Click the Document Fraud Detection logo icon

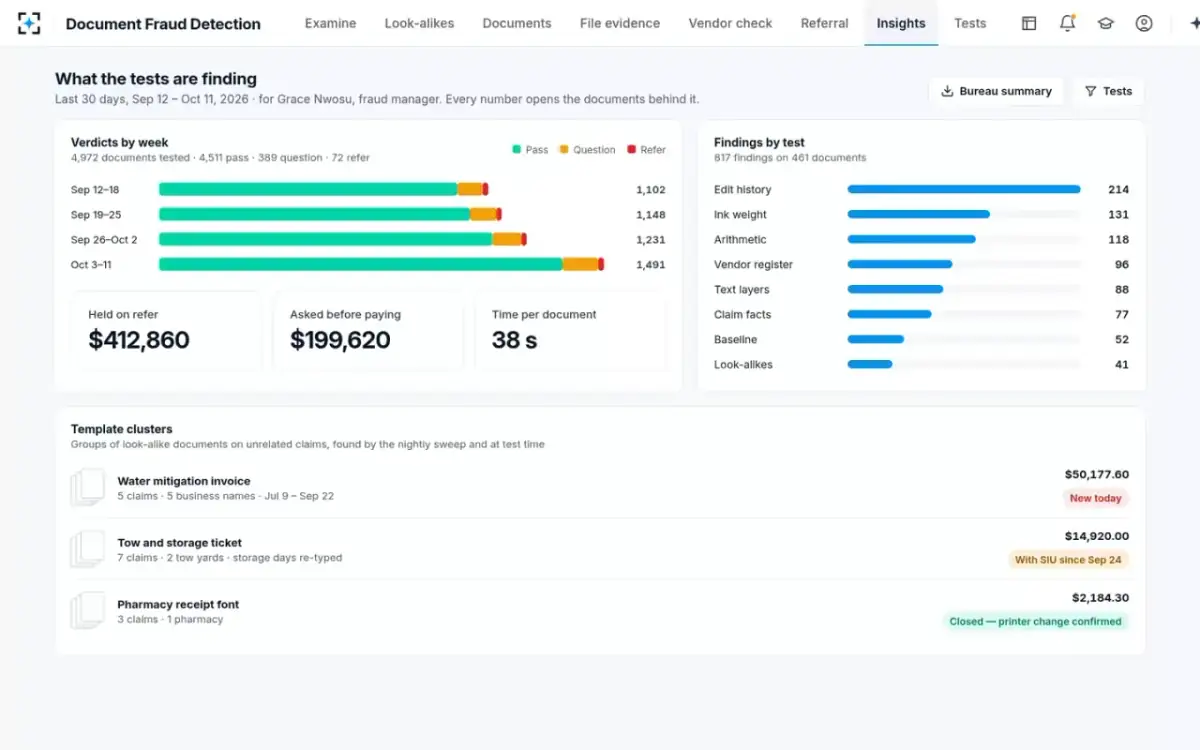29,23
